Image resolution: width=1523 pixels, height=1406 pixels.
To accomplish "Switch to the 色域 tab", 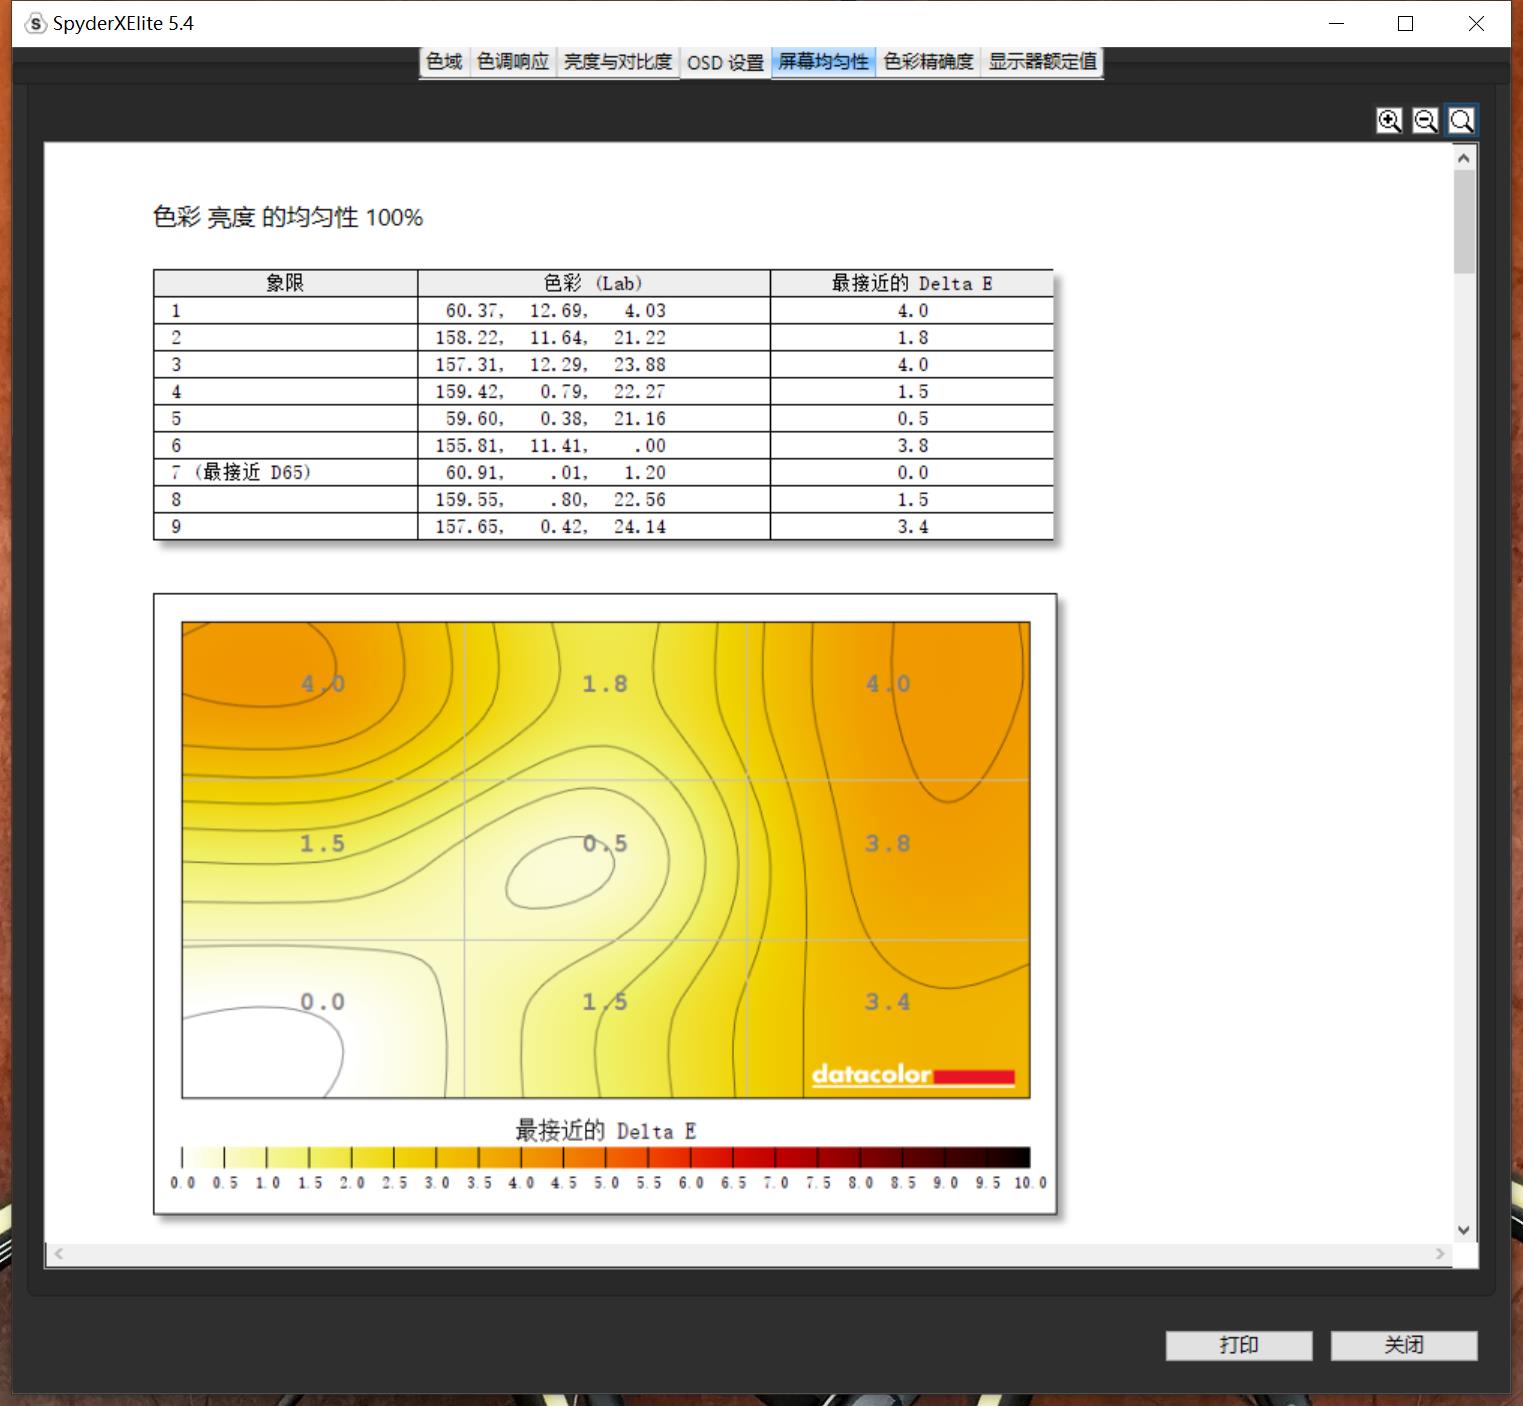I will pyautogui.click(x=444, y=62).
